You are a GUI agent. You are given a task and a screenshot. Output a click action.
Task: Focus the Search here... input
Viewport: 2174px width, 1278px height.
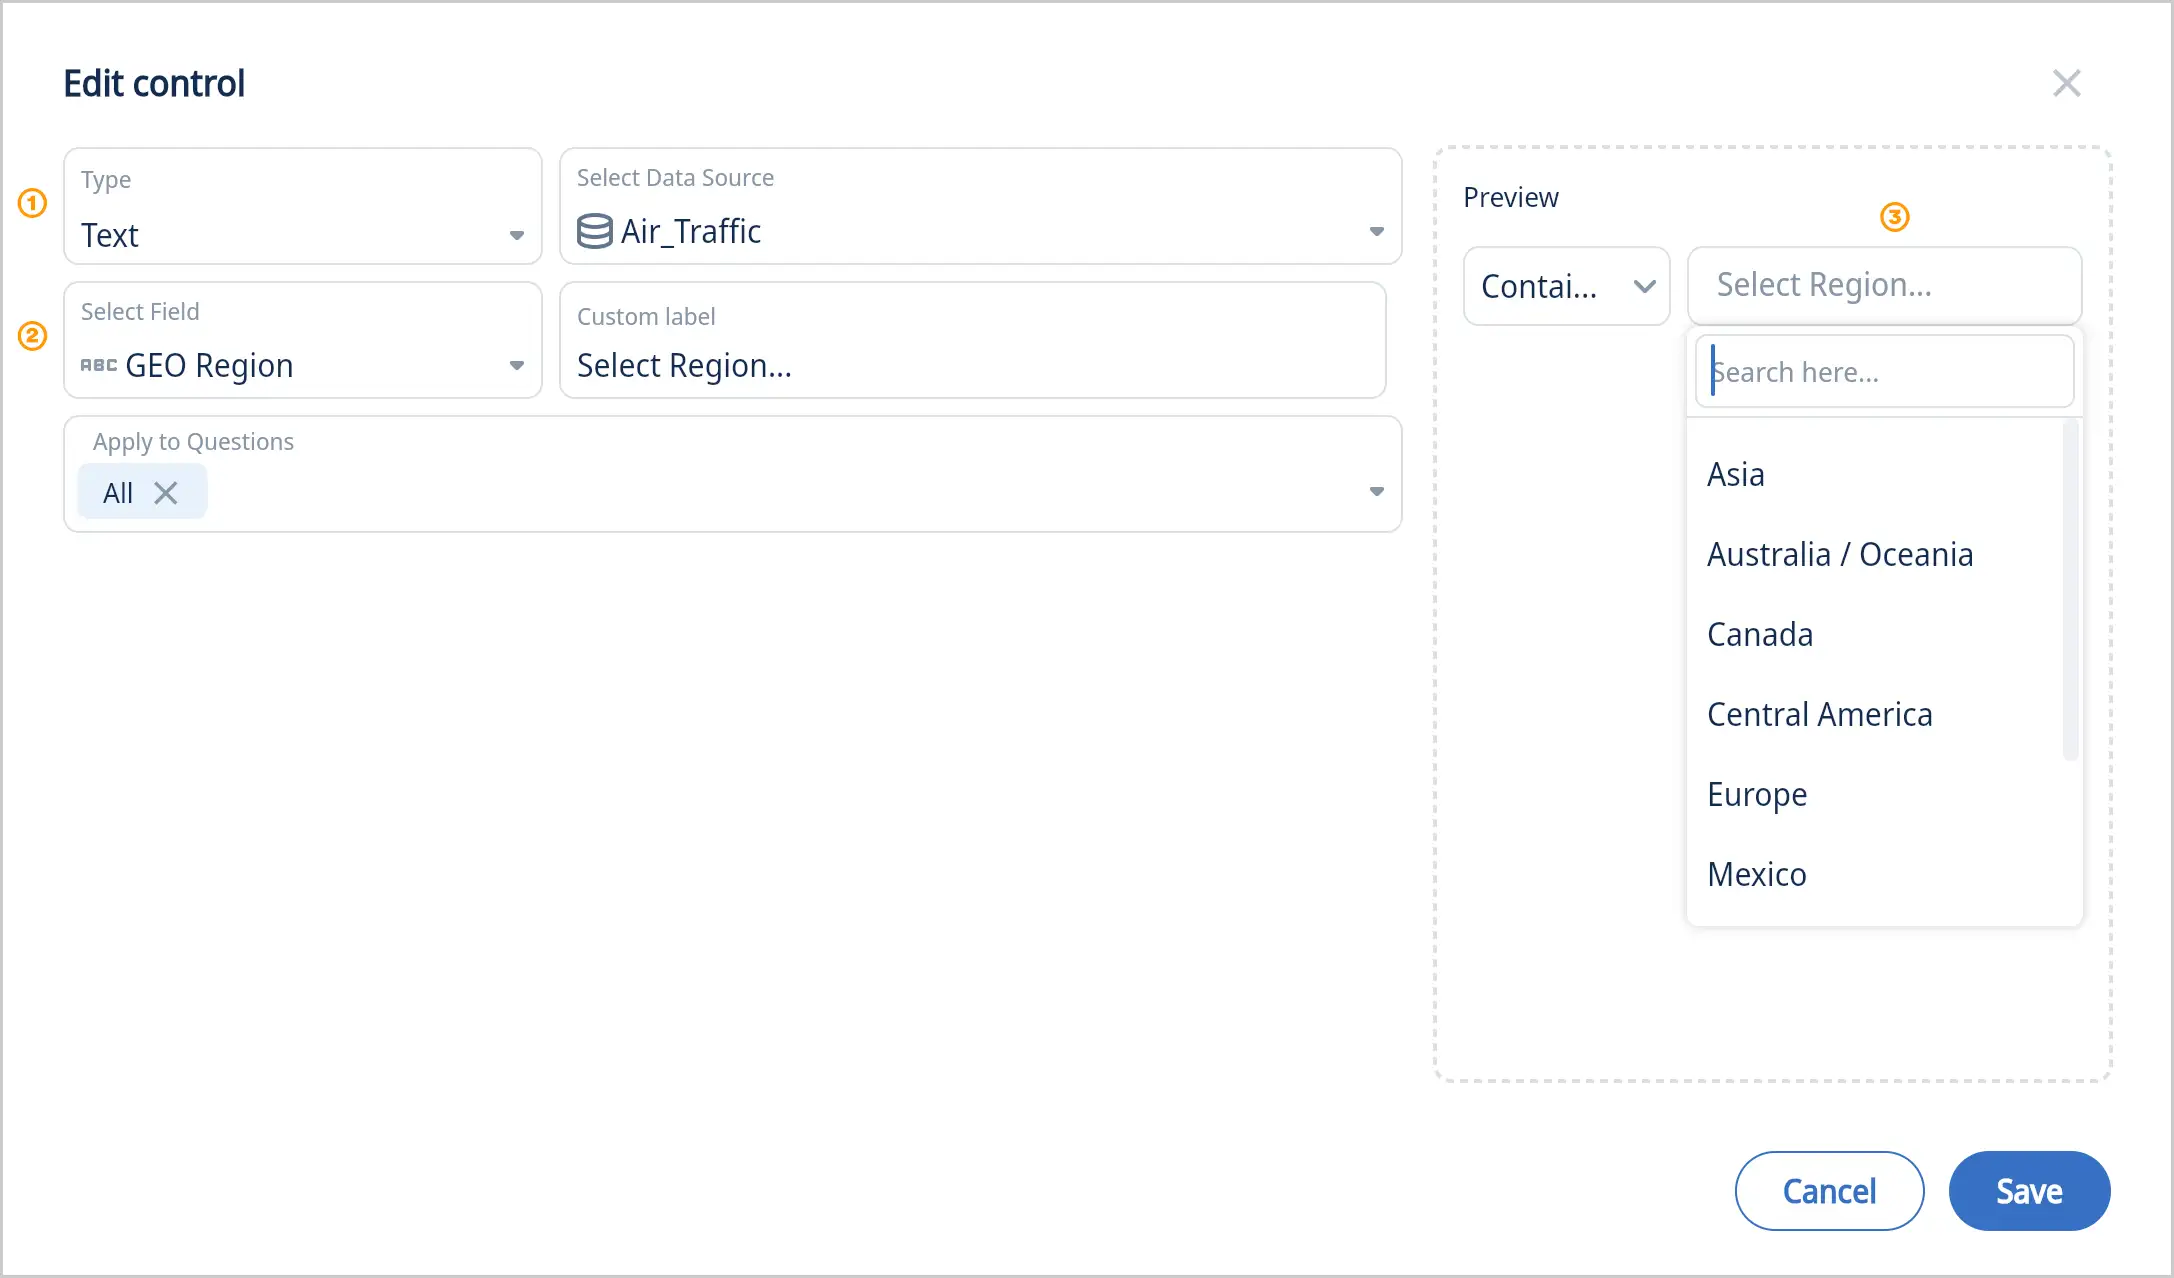(x=1884, y=372)
